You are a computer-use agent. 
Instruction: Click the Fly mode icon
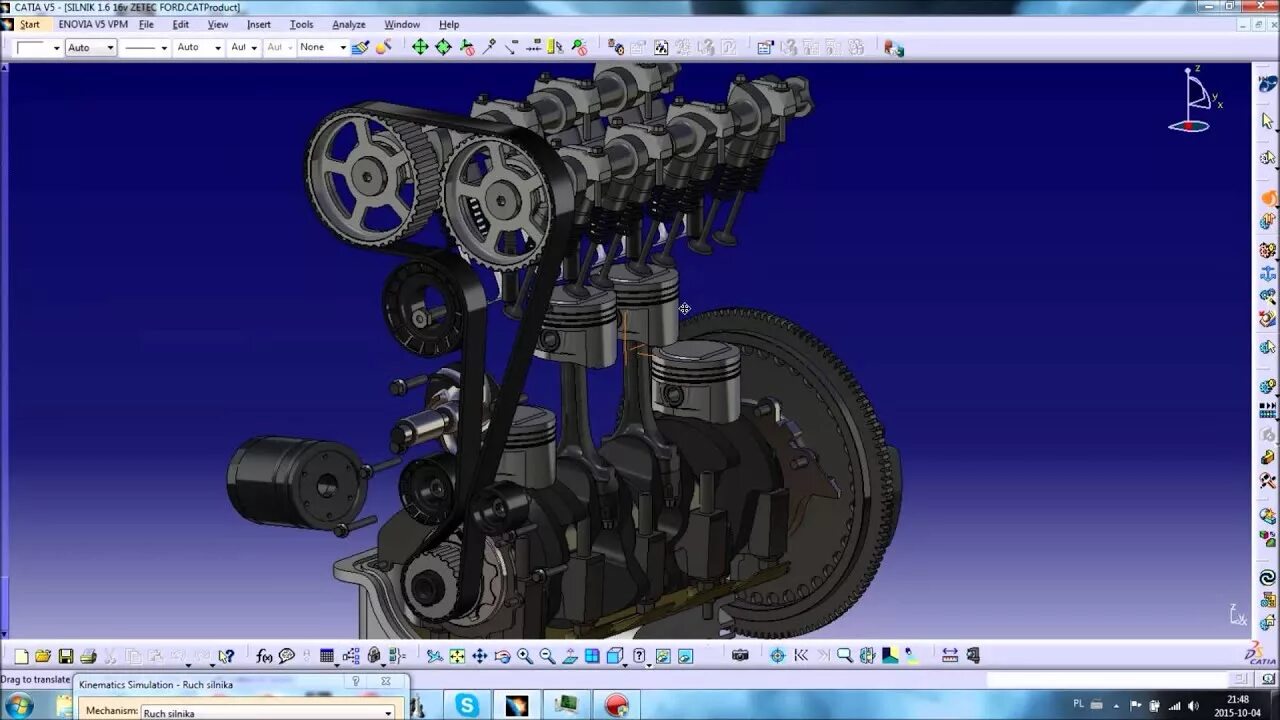434,656
